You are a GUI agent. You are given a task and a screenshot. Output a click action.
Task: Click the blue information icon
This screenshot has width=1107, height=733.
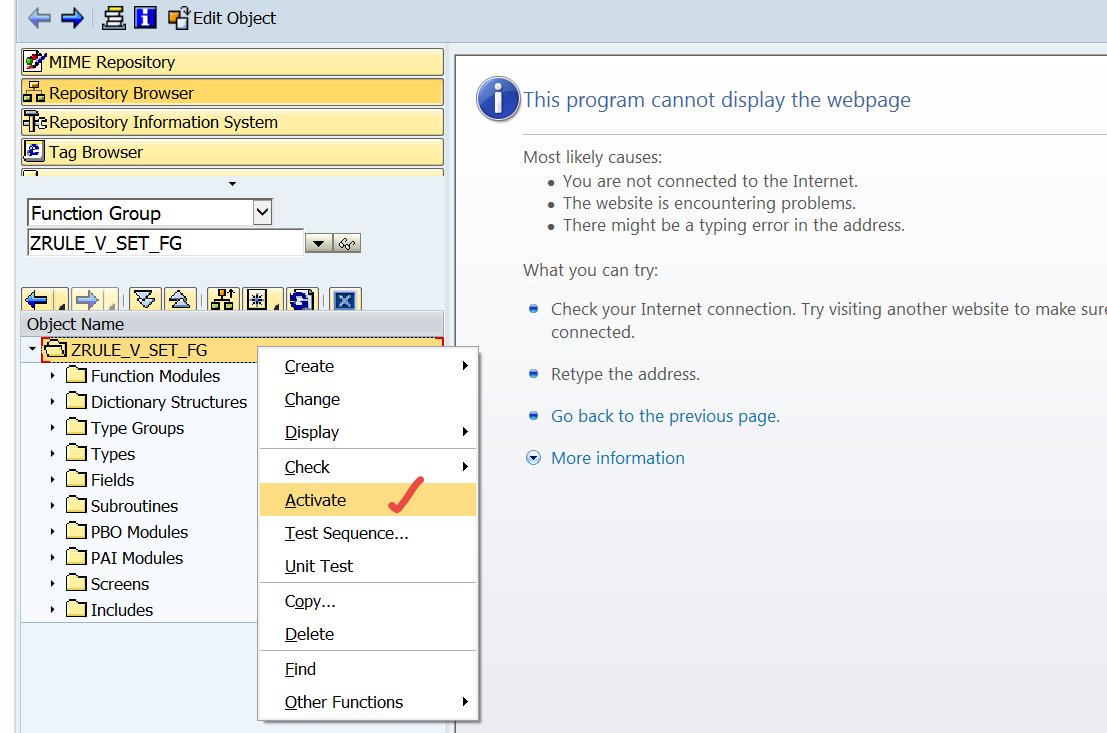pos(145,18)
